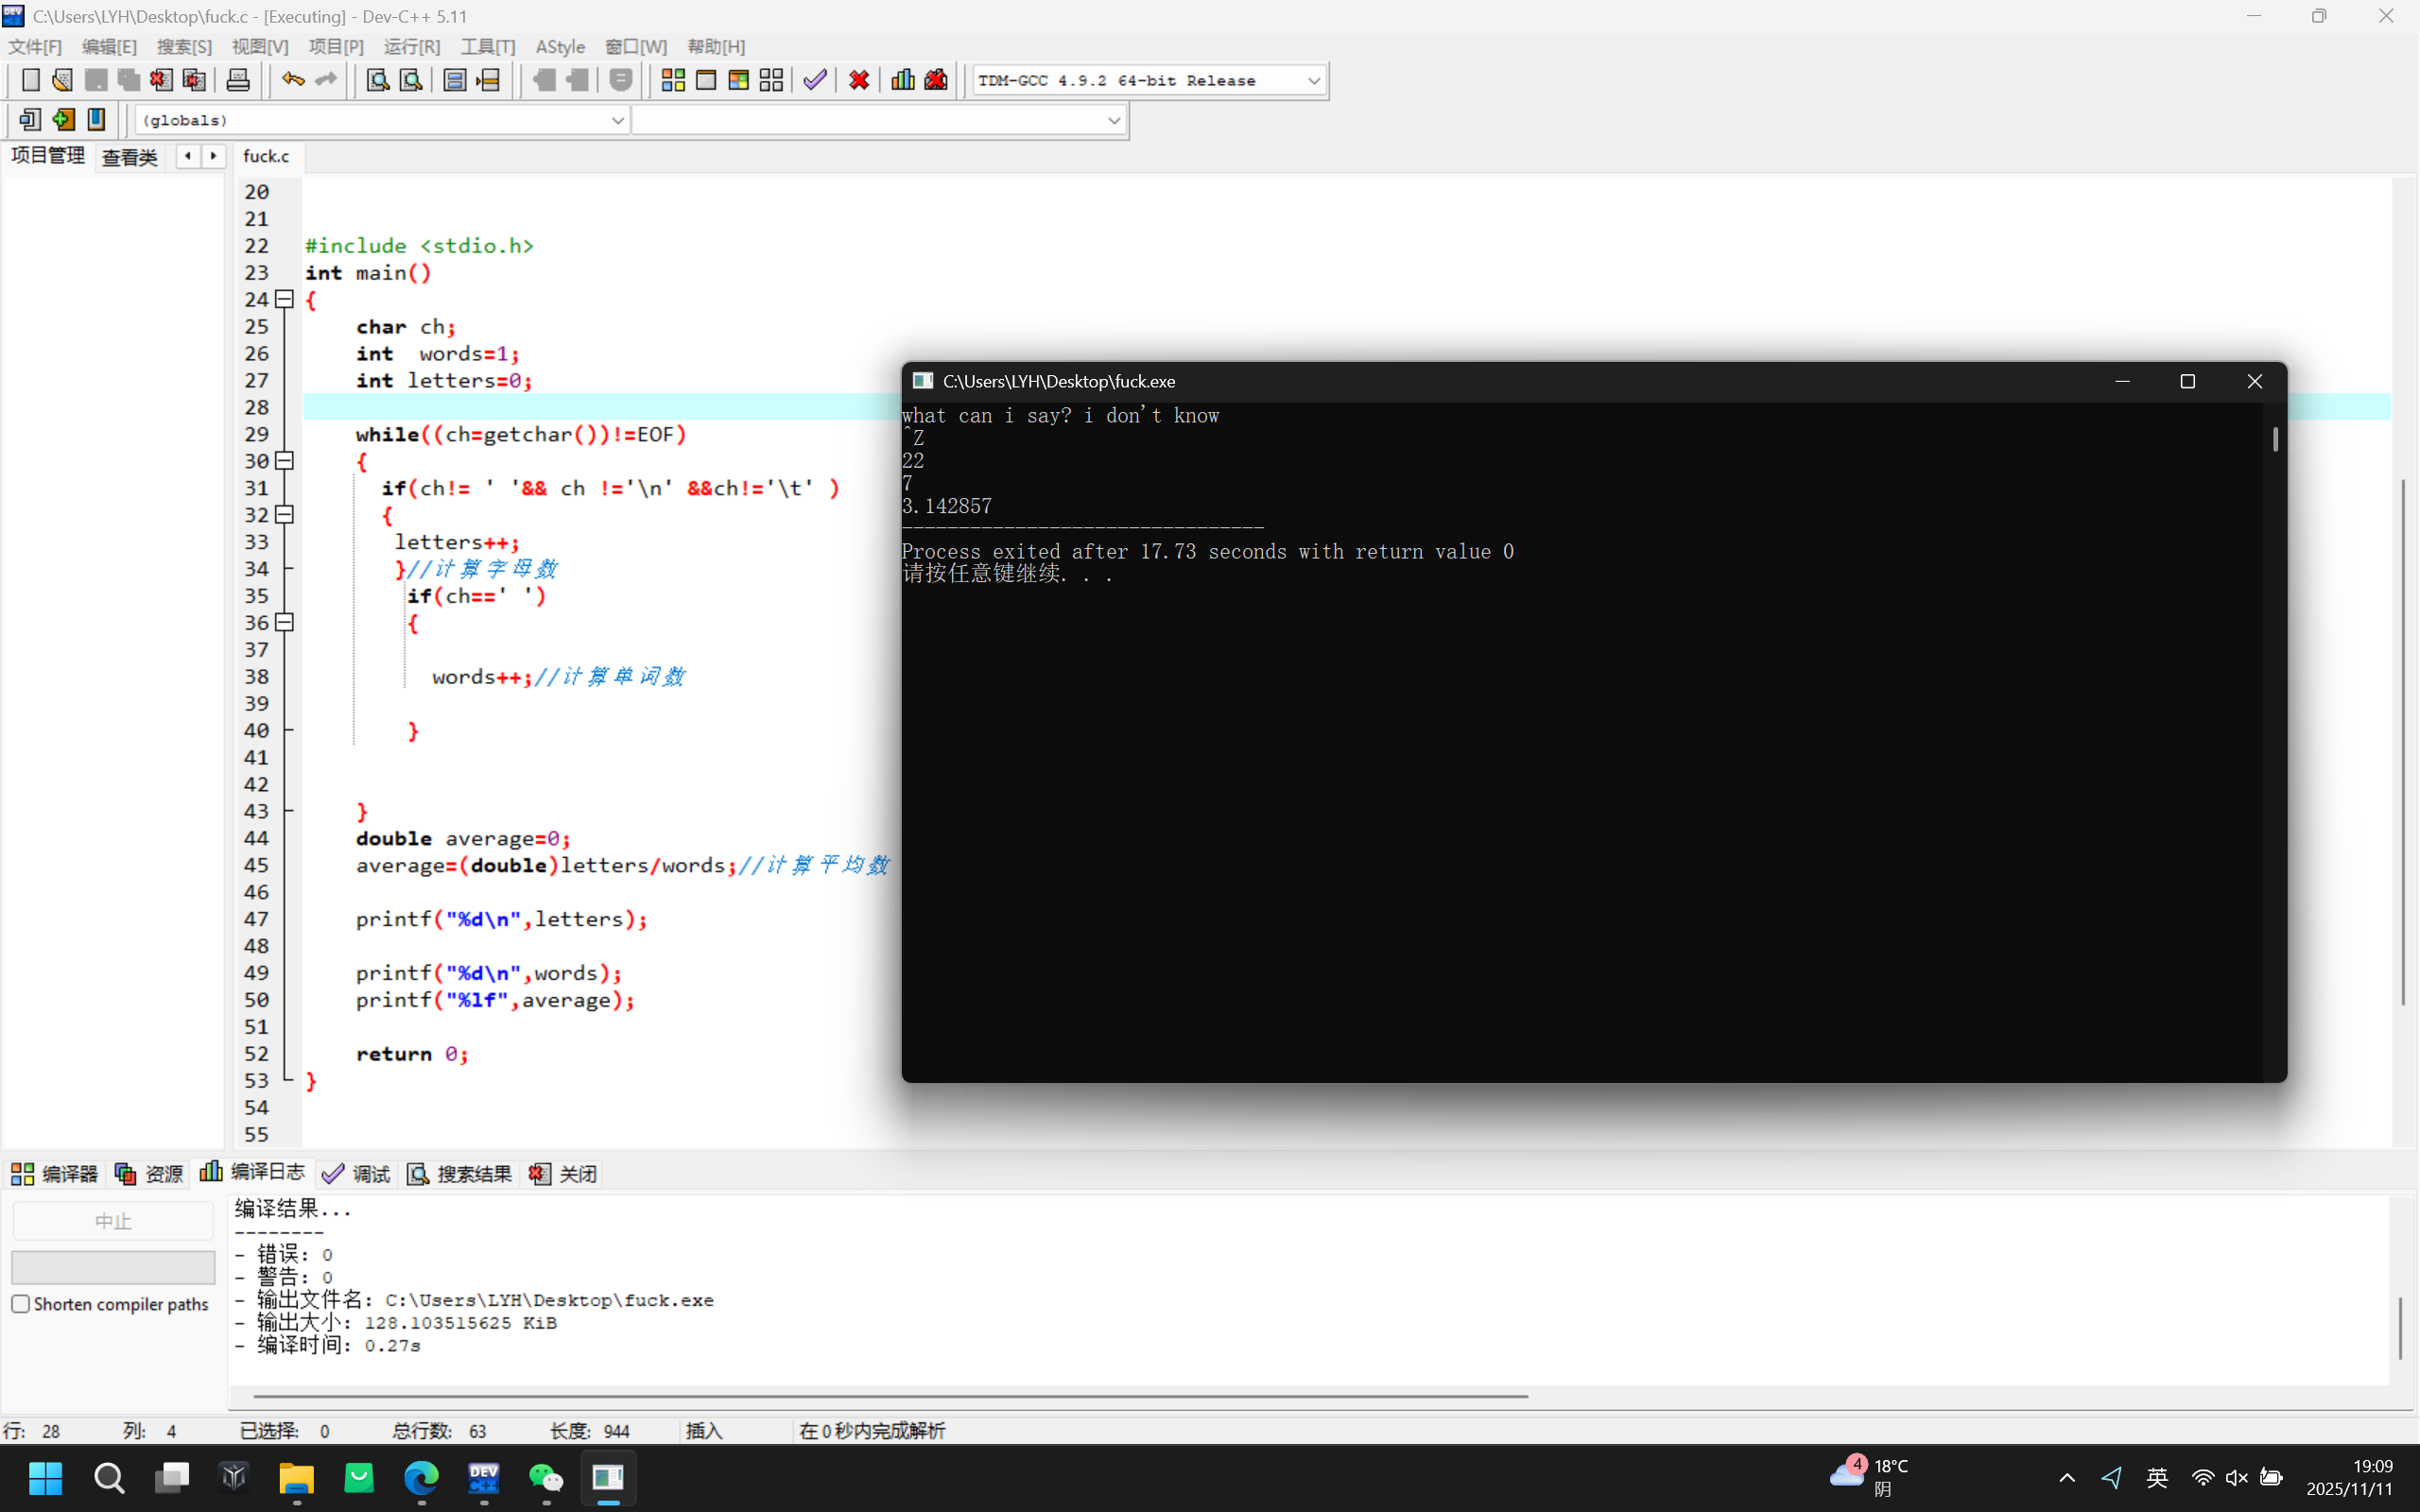Click the Compile icon with colored squares
Image resolution: width=2420 pixels, height=1512 pixels.
(673, 80)
